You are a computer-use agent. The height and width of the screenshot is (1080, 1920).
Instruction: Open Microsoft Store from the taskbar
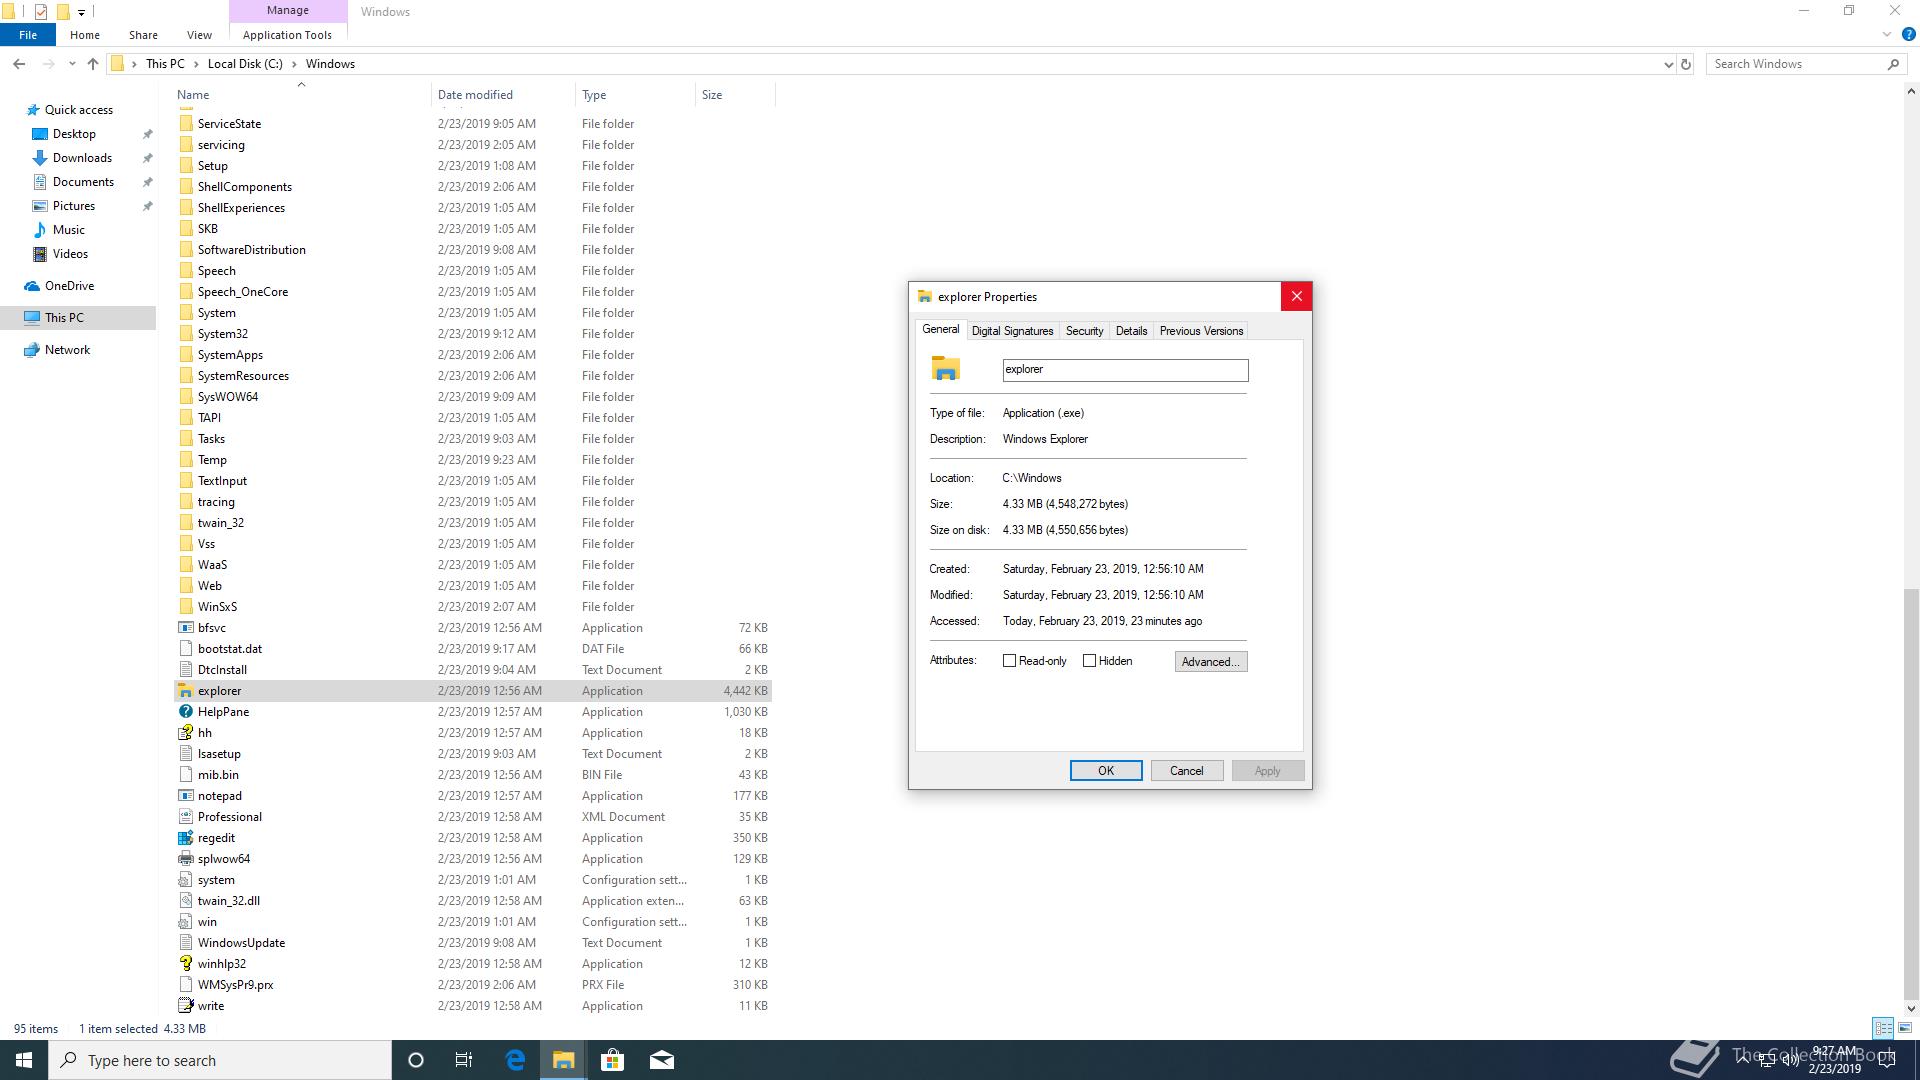pyautogui.click(x=612, y=1060)
